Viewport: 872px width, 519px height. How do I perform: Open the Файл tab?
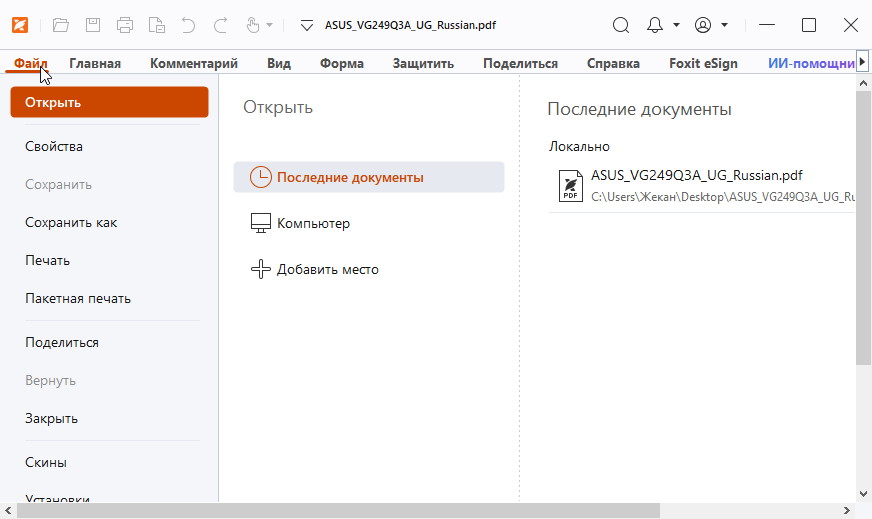(31, 63)
